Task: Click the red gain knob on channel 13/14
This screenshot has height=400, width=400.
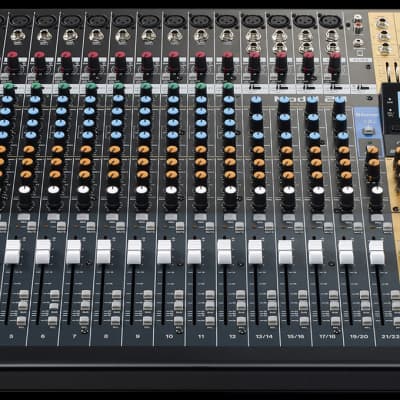Action: [254, 63]
